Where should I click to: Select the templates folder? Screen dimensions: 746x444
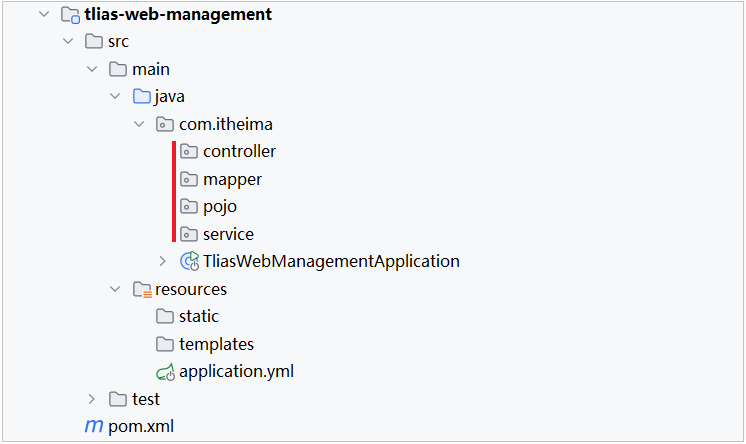[216, 344]
